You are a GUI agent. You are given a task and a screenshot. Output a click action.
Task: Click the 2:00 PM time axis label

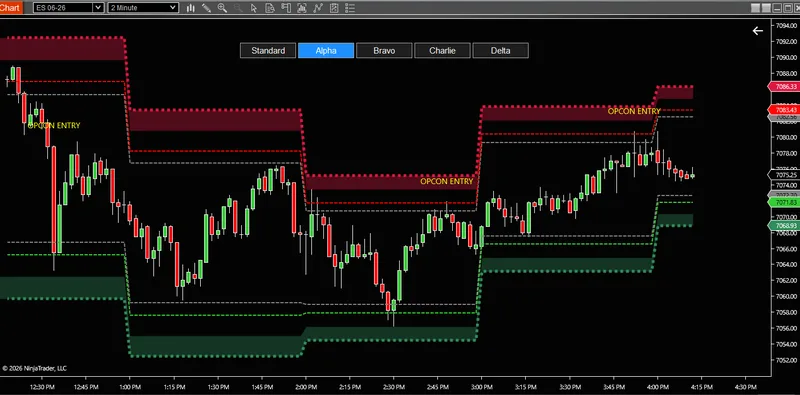click(306, 387)
